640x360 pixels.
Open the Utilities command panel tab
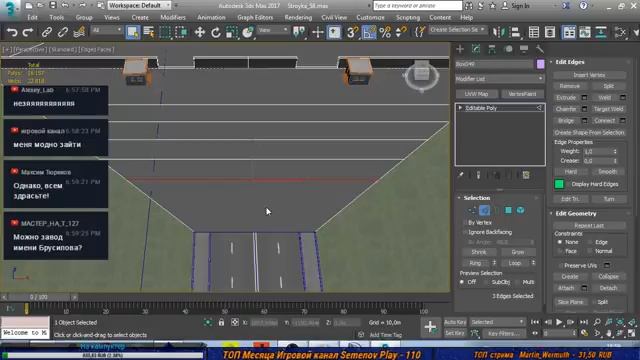[x=540, y=49]
